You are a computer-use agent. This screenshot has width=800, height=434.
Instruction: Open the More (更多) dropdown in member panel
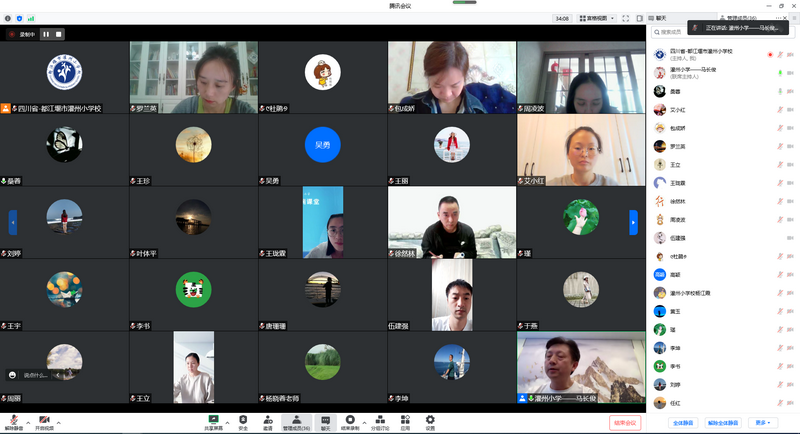click(x=764, y=423)
